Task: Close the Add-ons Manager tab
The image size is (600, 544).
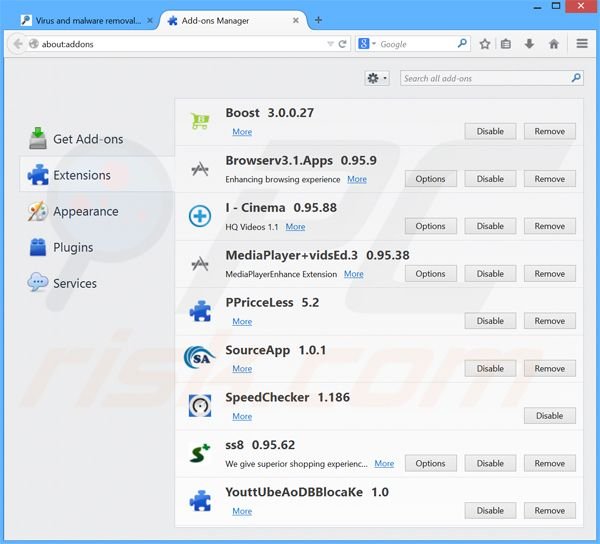Action: point(295,20)
